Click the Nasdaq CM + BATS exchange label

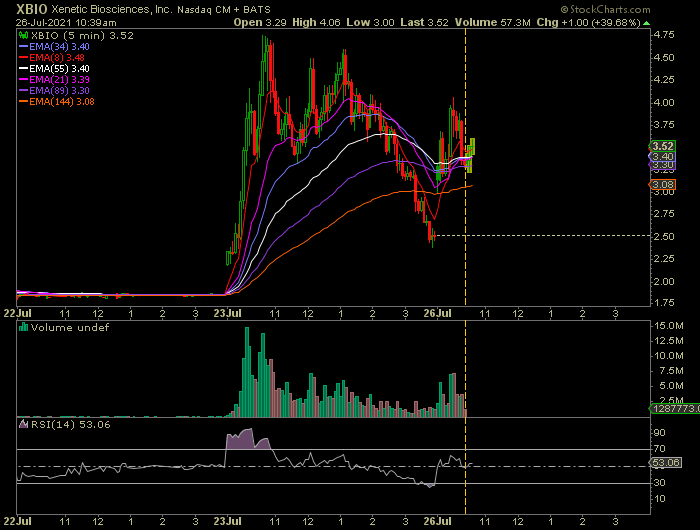point(224,9)
